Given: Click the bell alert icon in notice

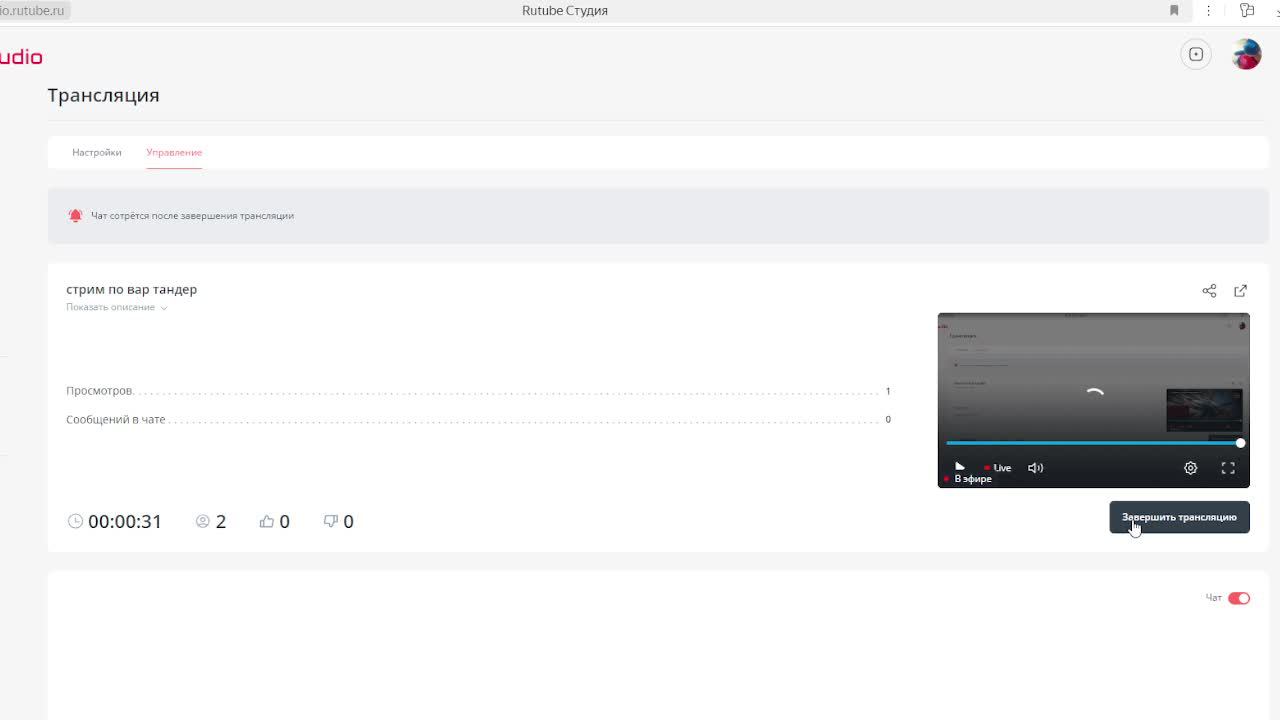Looking at the screenshot, I should tap(75, 215).
